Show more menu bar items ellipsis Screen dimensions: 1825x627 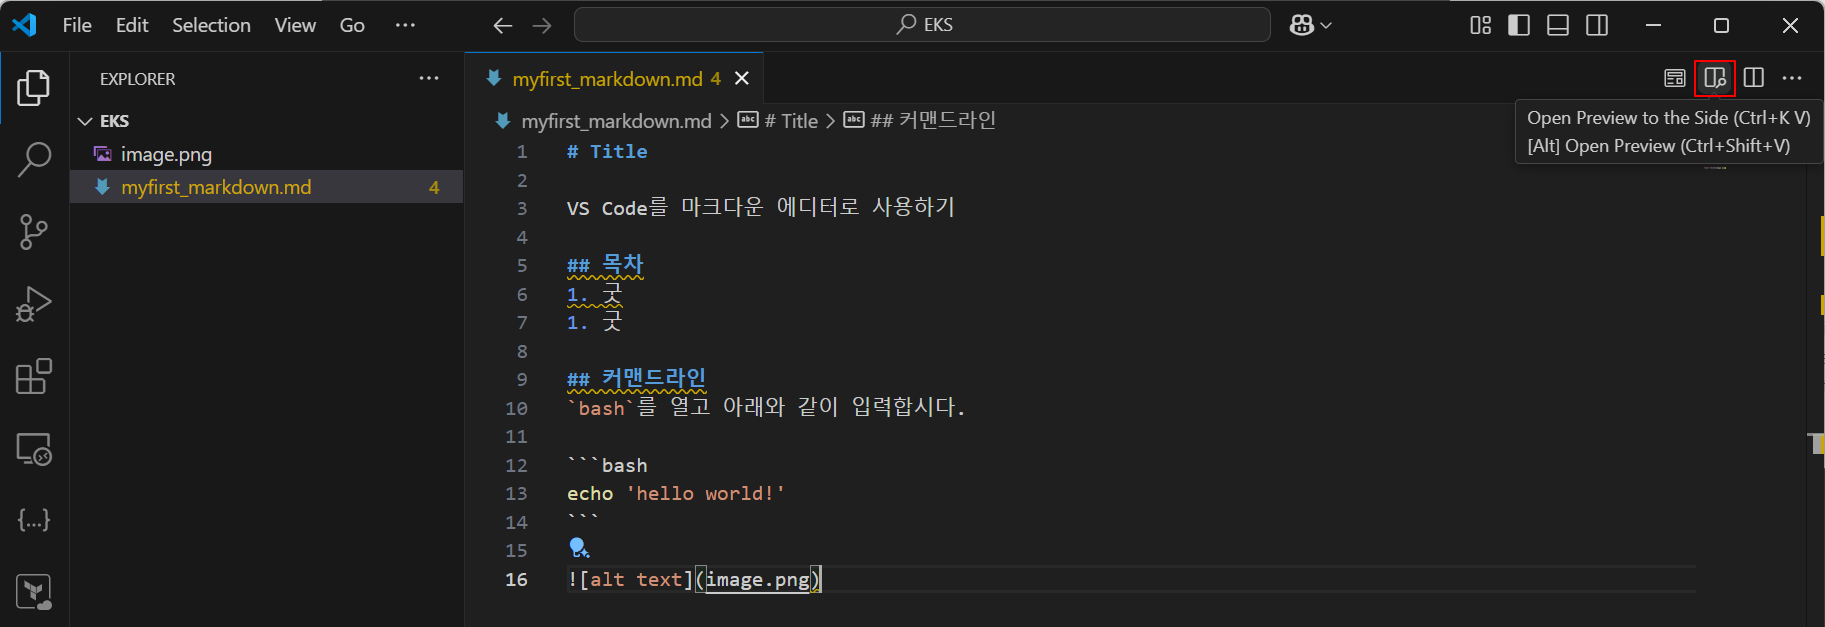[x=405, y=25]
